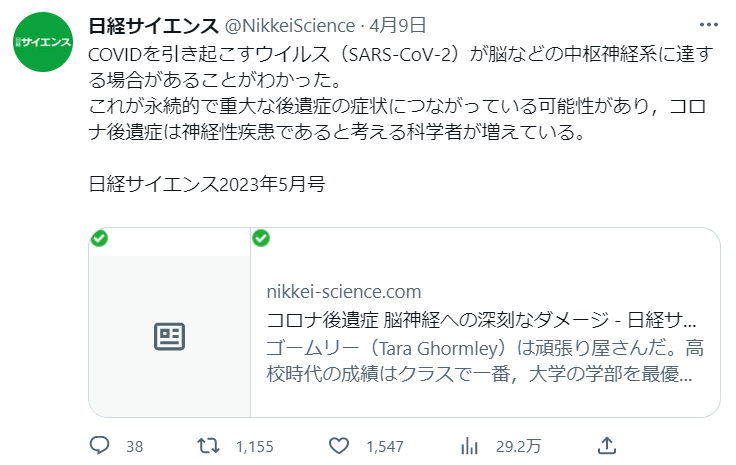Screen dimensions: 736x465
Task: Retweet using the arrows icon
Action: pos(208,445)
